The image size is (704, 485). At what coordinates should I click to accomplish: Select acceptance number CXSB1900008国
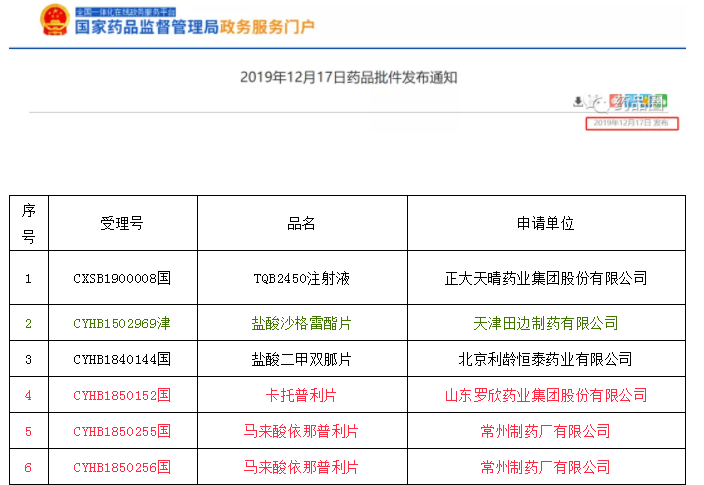click(122, 278)
